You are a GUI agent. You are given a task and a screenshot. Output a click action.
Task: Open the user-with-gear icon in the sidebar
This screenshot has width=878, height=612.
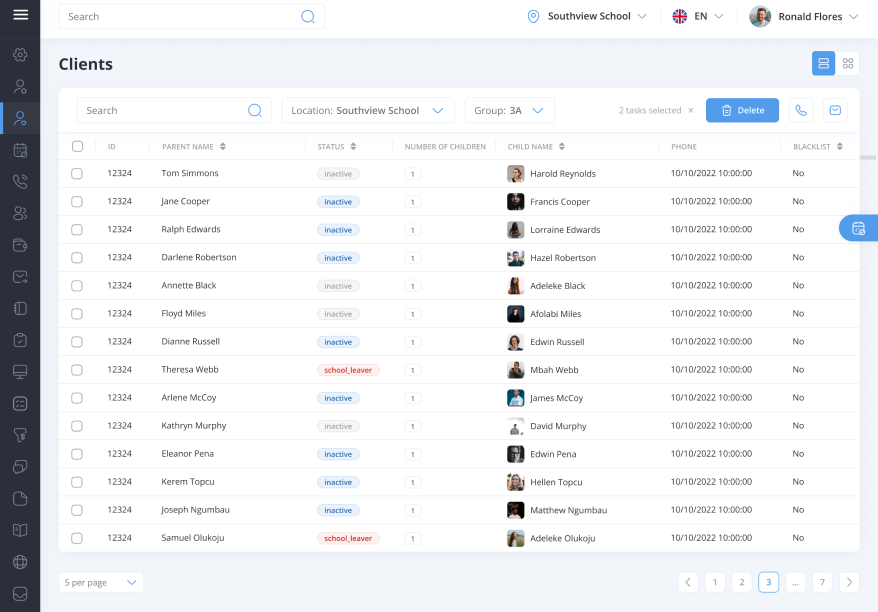(x=20, y=87)
